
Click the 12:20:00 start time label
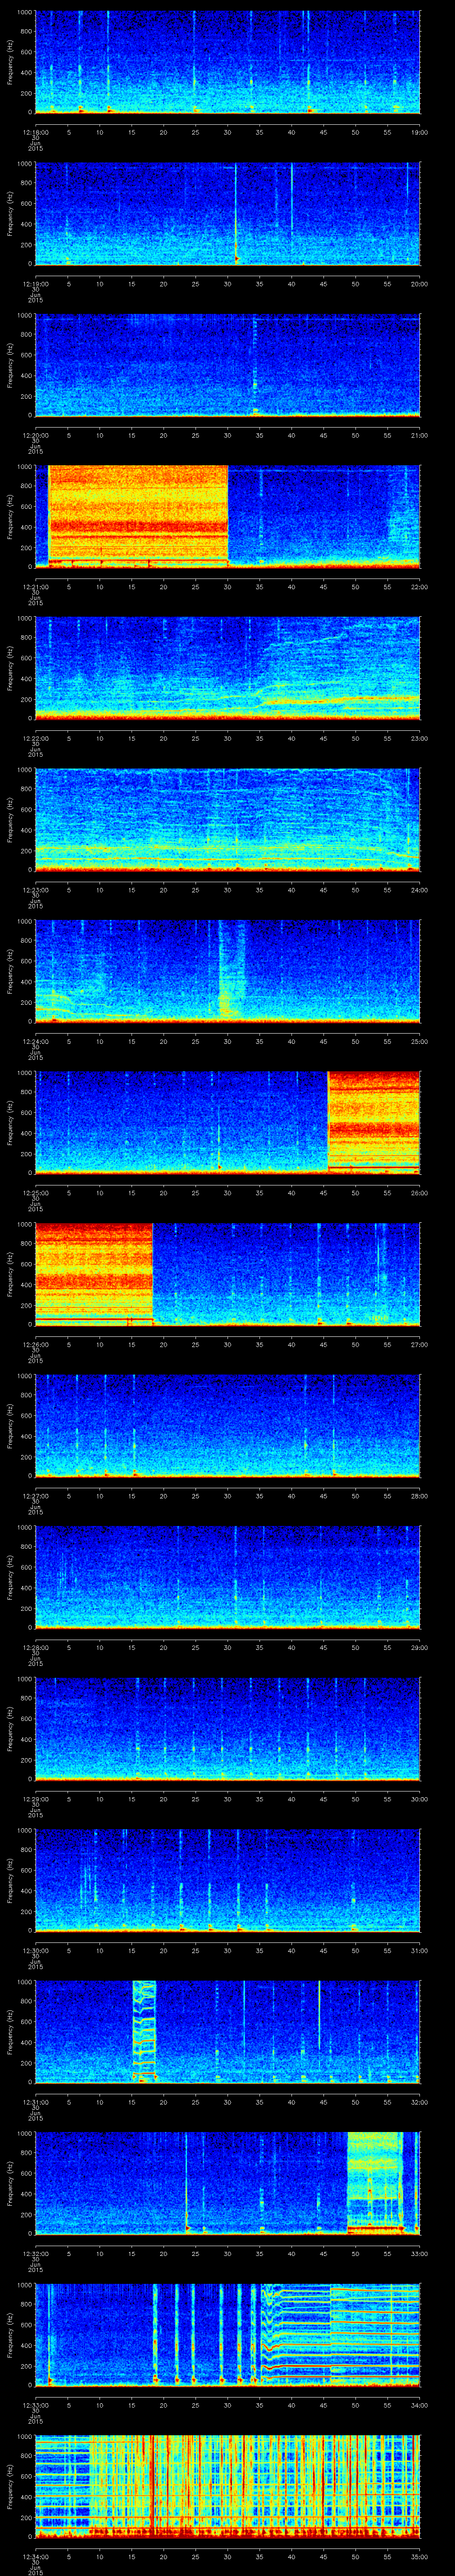click(35, 435)
